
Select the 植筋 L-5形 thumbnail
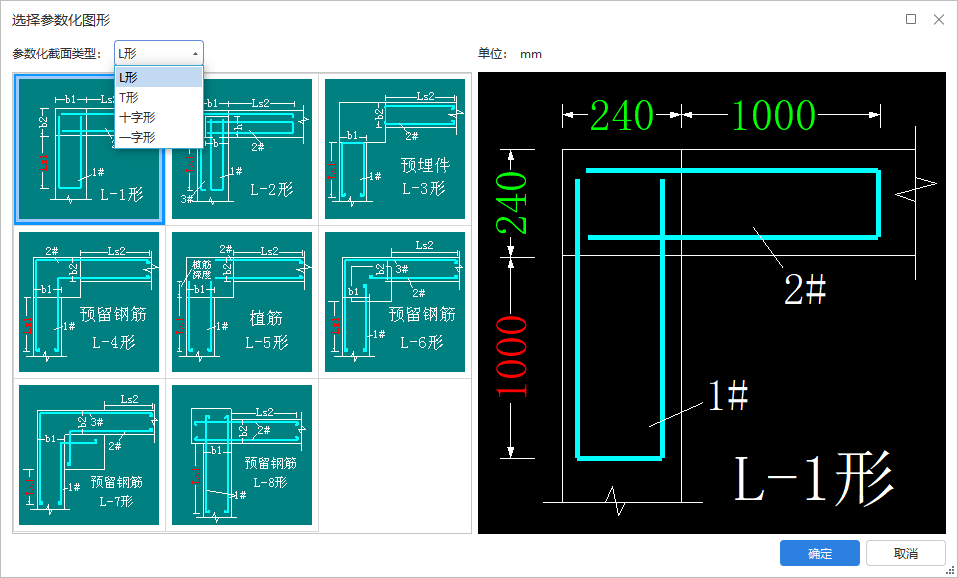coord(242,302)
